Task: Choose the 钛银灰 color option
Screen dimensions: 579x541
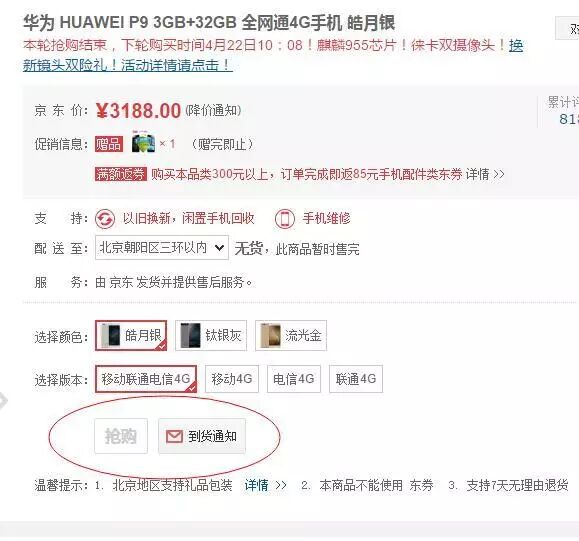Action: [x=211, y=335]
